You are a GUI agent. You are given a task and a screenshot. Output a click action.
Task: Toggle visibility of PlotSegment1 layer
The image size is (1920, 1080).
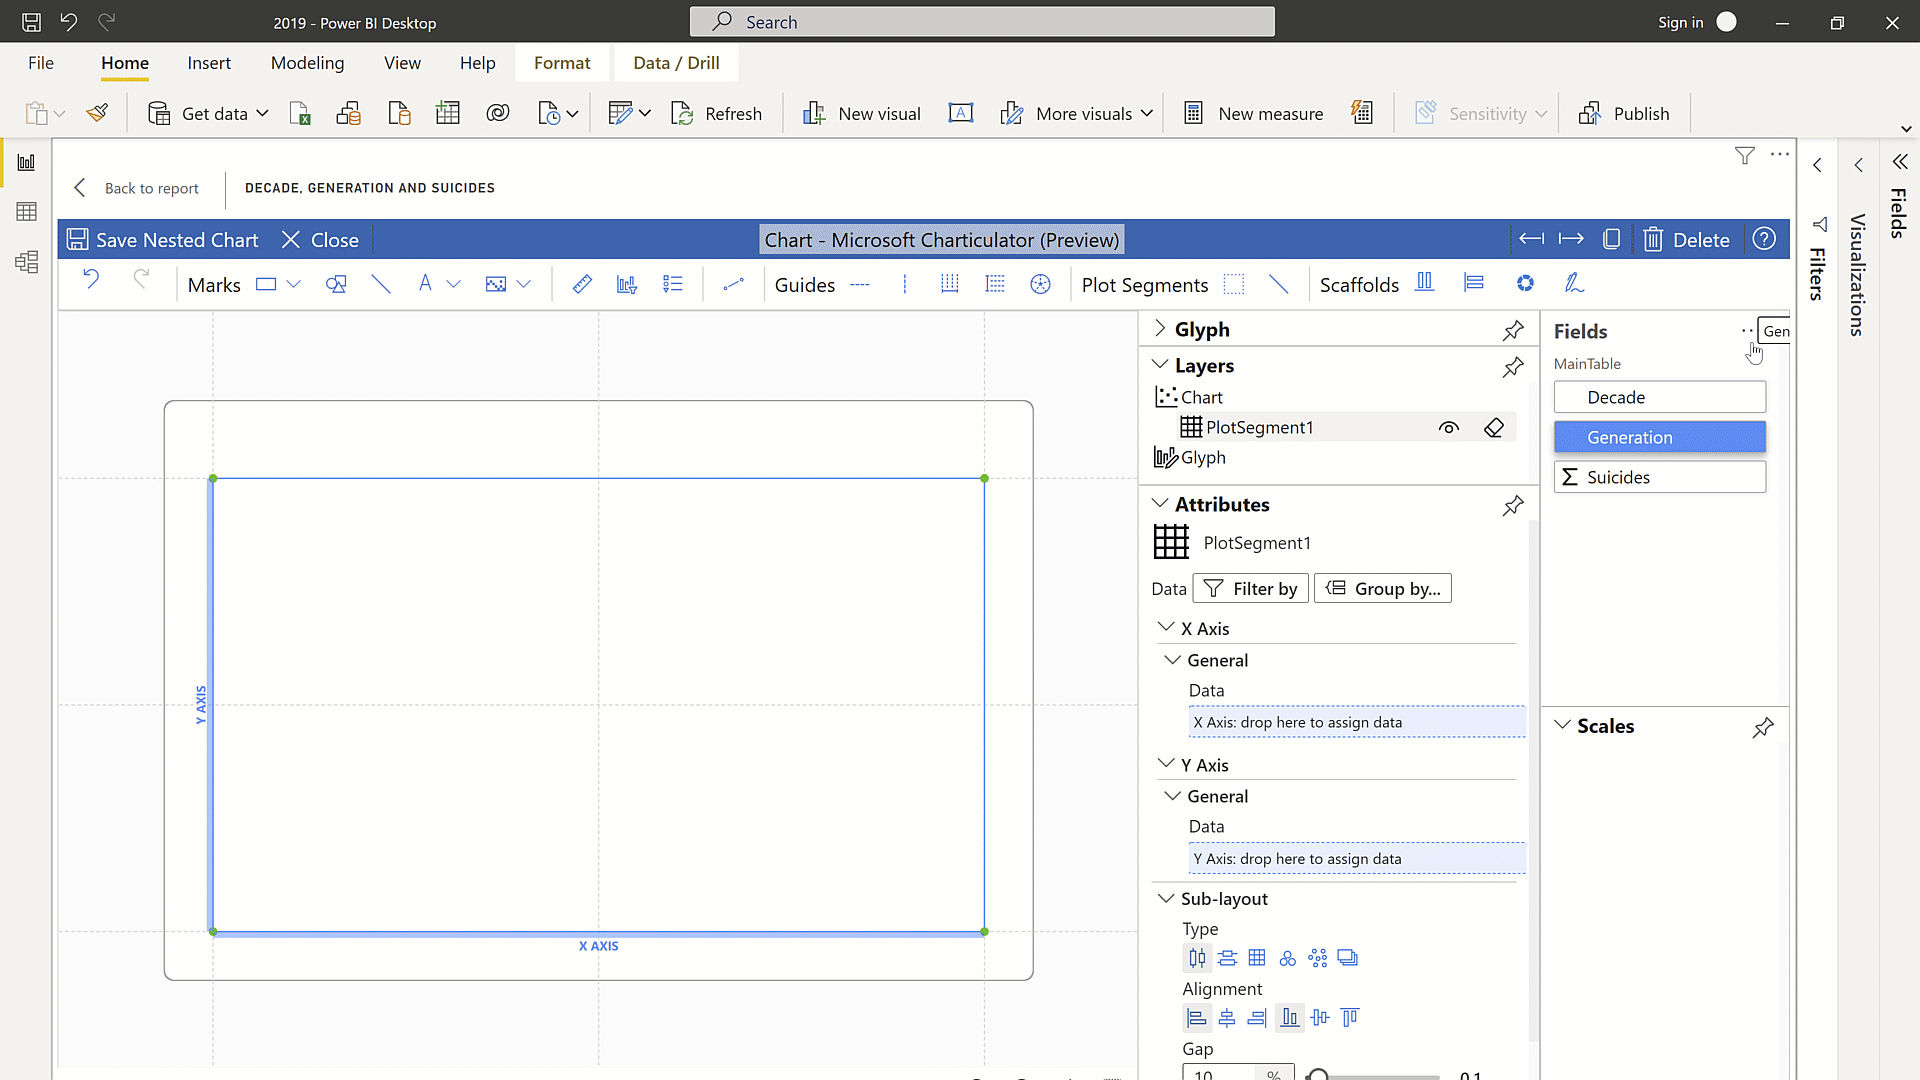point(1448,427)
